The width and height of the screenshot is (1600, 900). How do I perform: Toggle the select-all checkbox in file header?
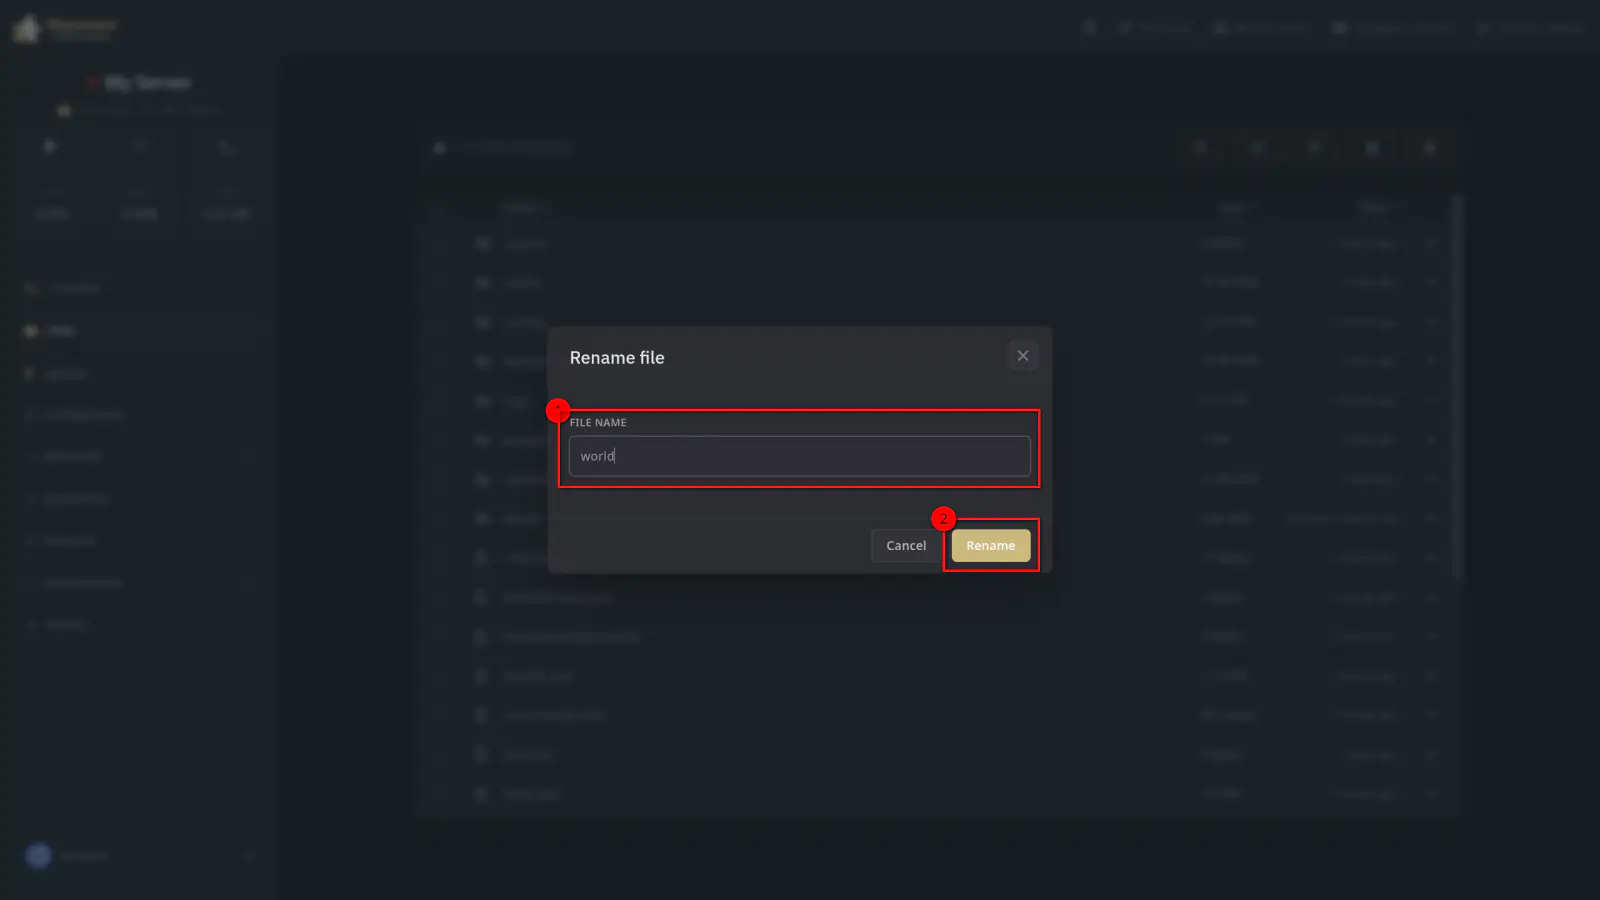point(440,208)
